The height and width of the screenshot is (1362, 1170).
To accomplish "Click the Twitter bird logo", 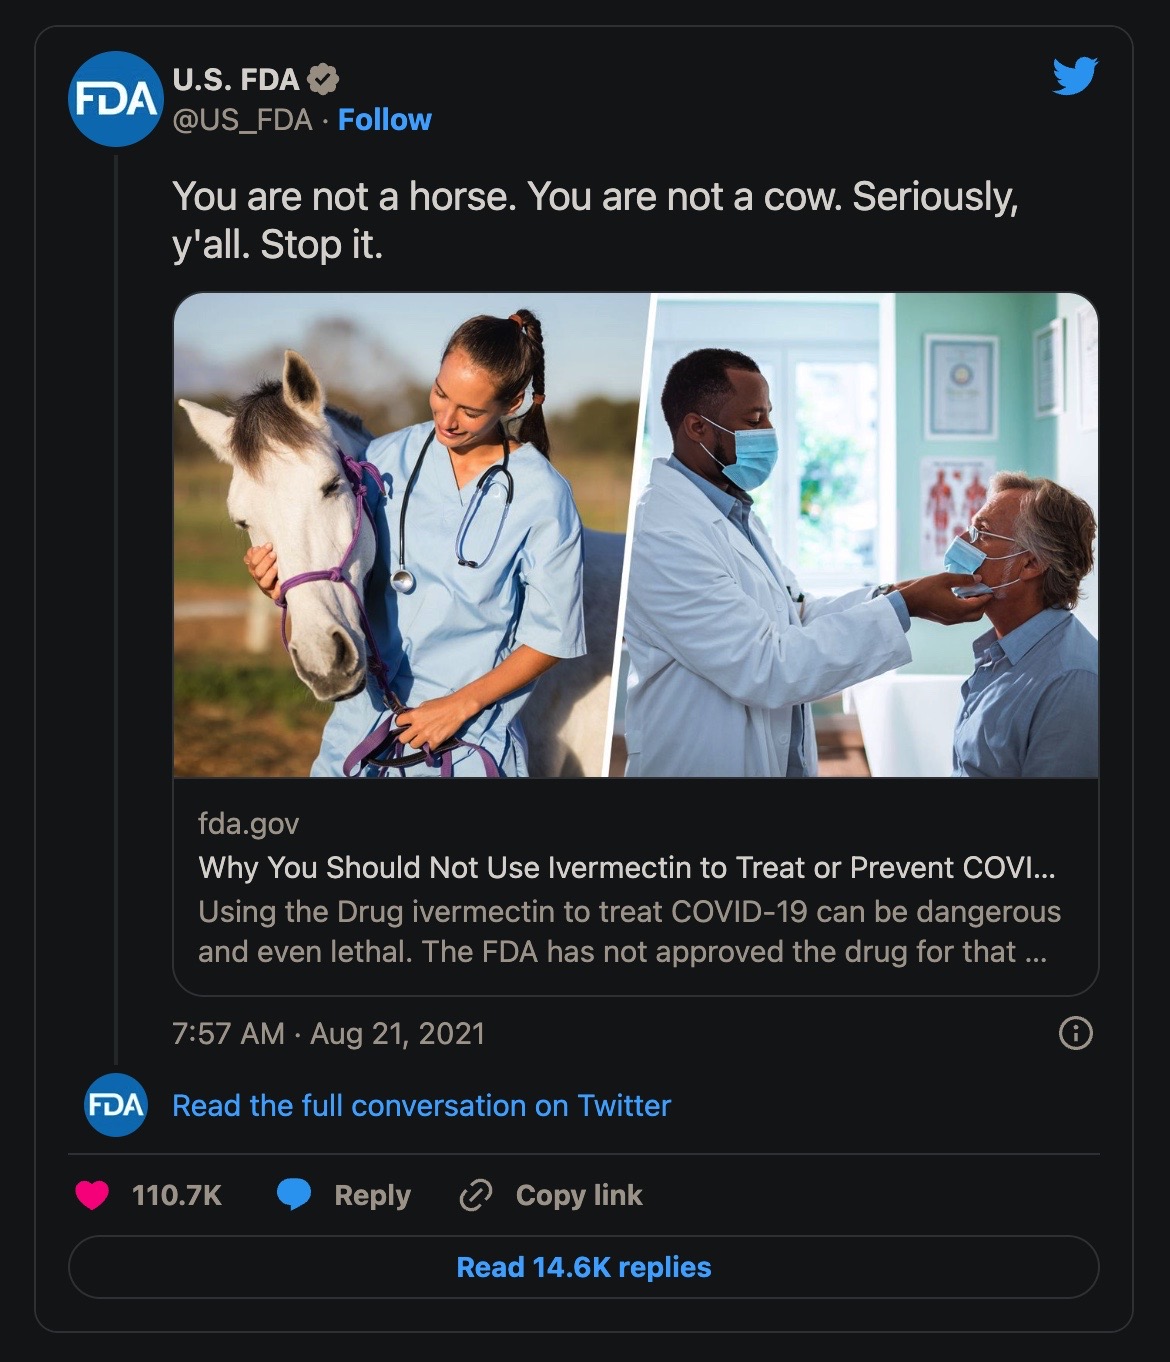I will click(1075, 77).
